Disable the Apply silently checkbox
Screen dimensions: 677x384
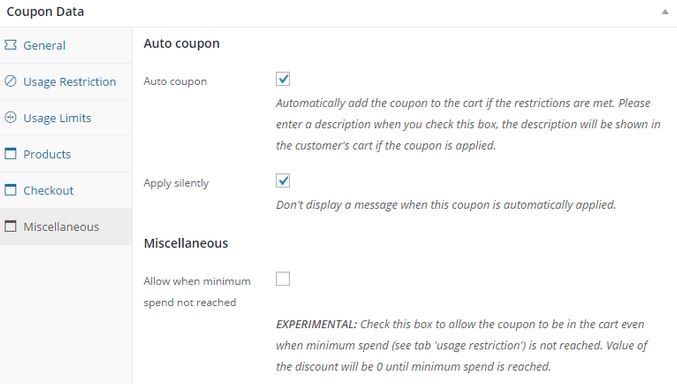(283, 181)
